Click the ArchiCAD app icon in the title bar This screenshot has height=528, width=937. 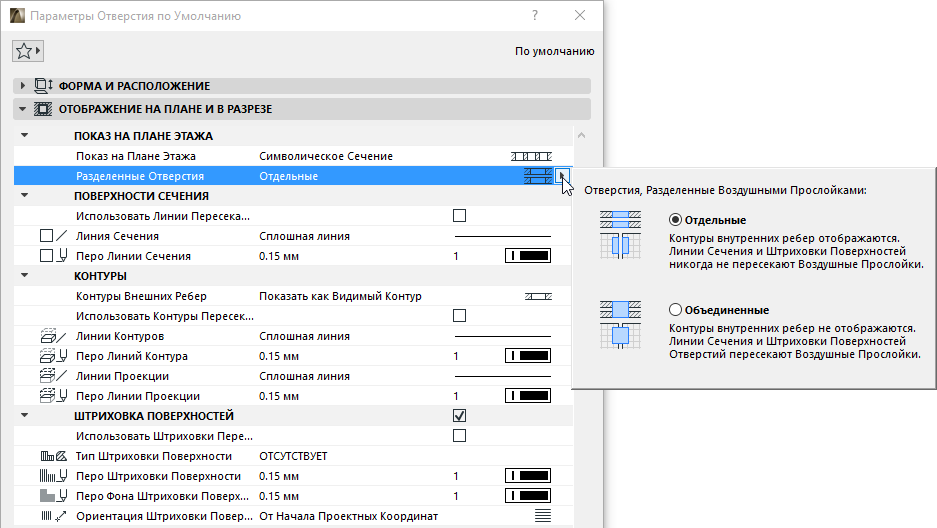click(x=17, y=16)
